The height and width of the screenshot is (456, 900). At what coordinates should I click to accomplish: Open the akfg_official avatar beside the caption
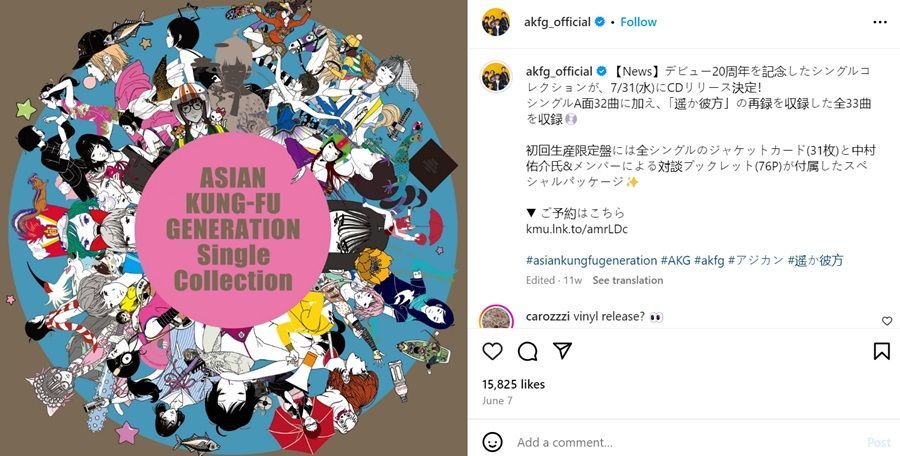496,76
